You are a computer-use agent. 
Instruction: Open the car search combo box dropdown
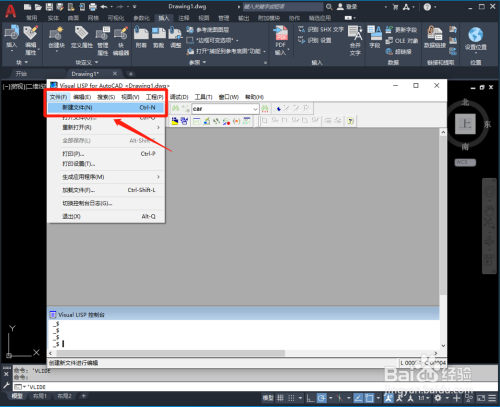point(255,109)
